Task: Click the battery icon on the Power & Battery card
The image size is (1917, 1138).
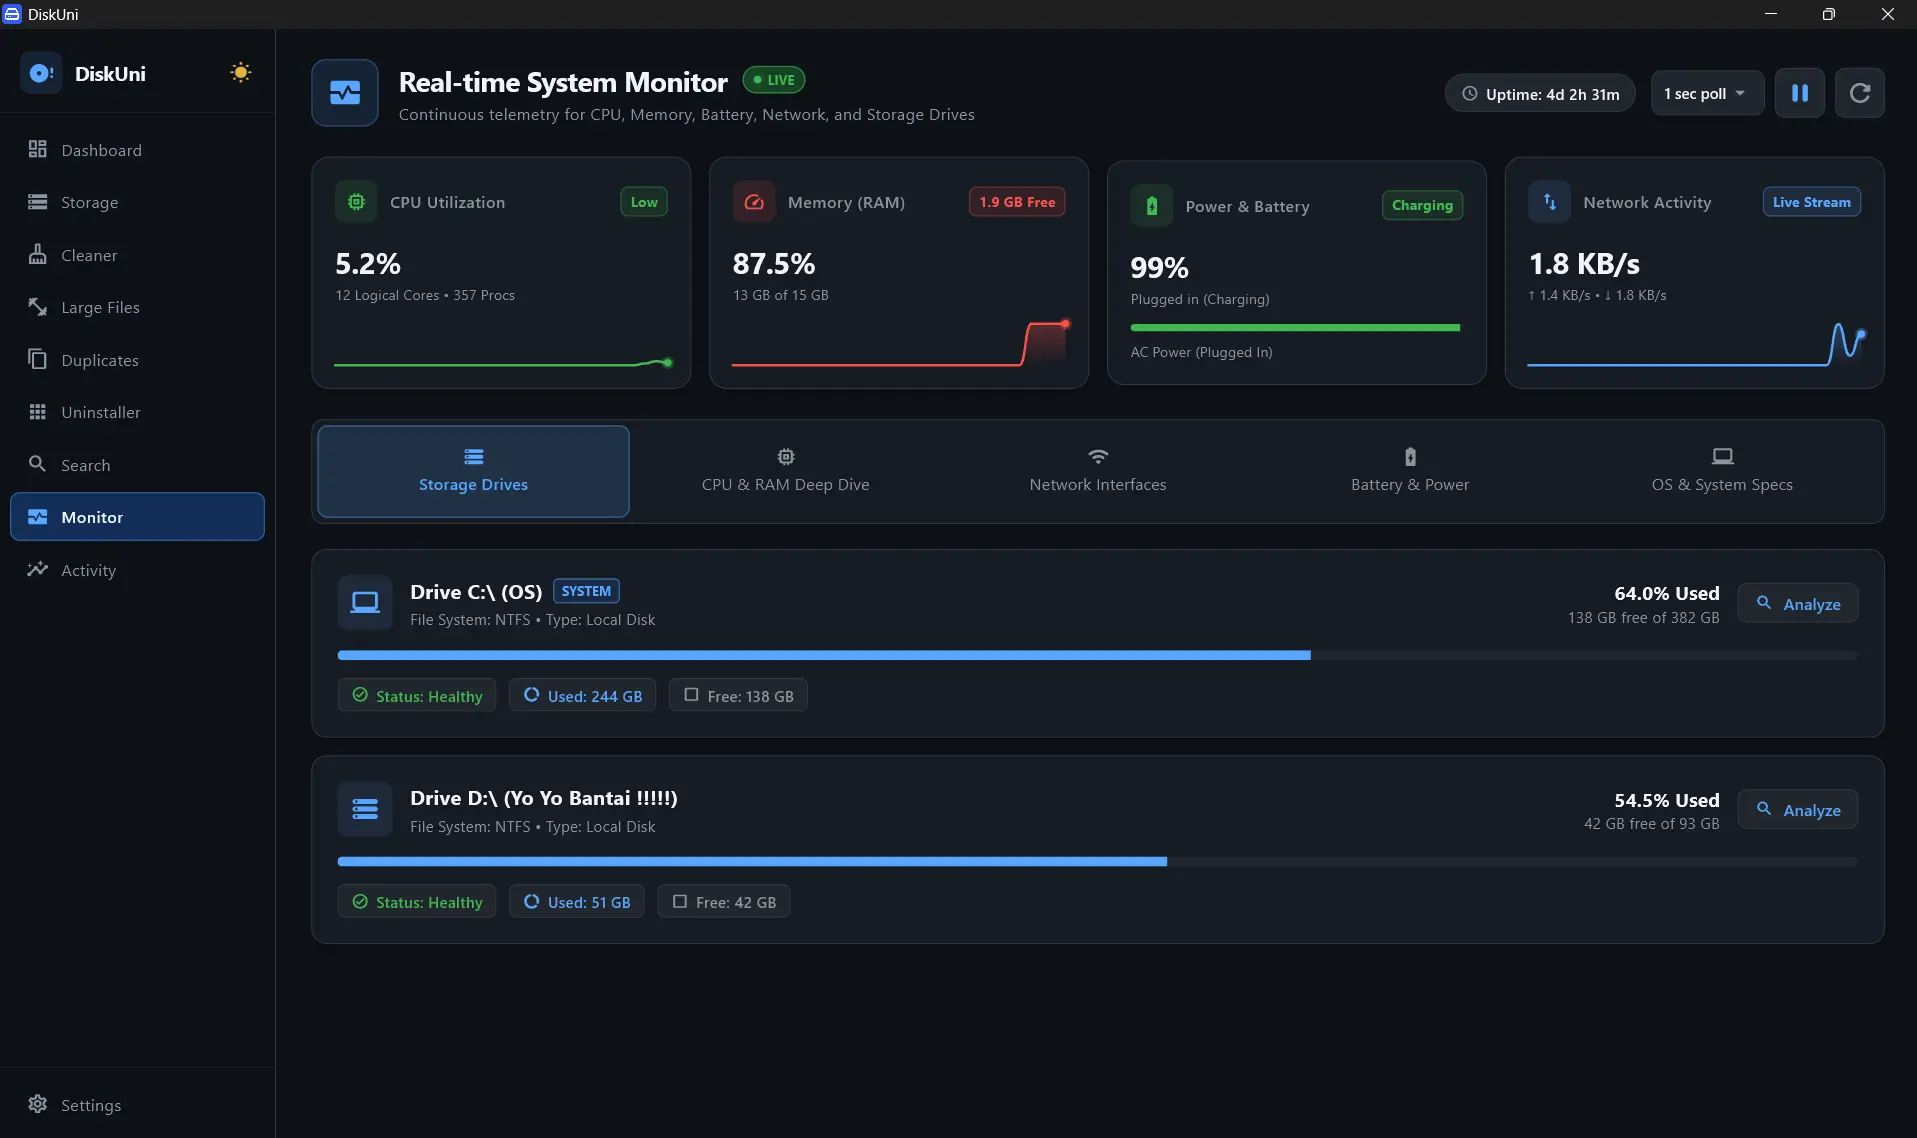Action: [1151, 206]
